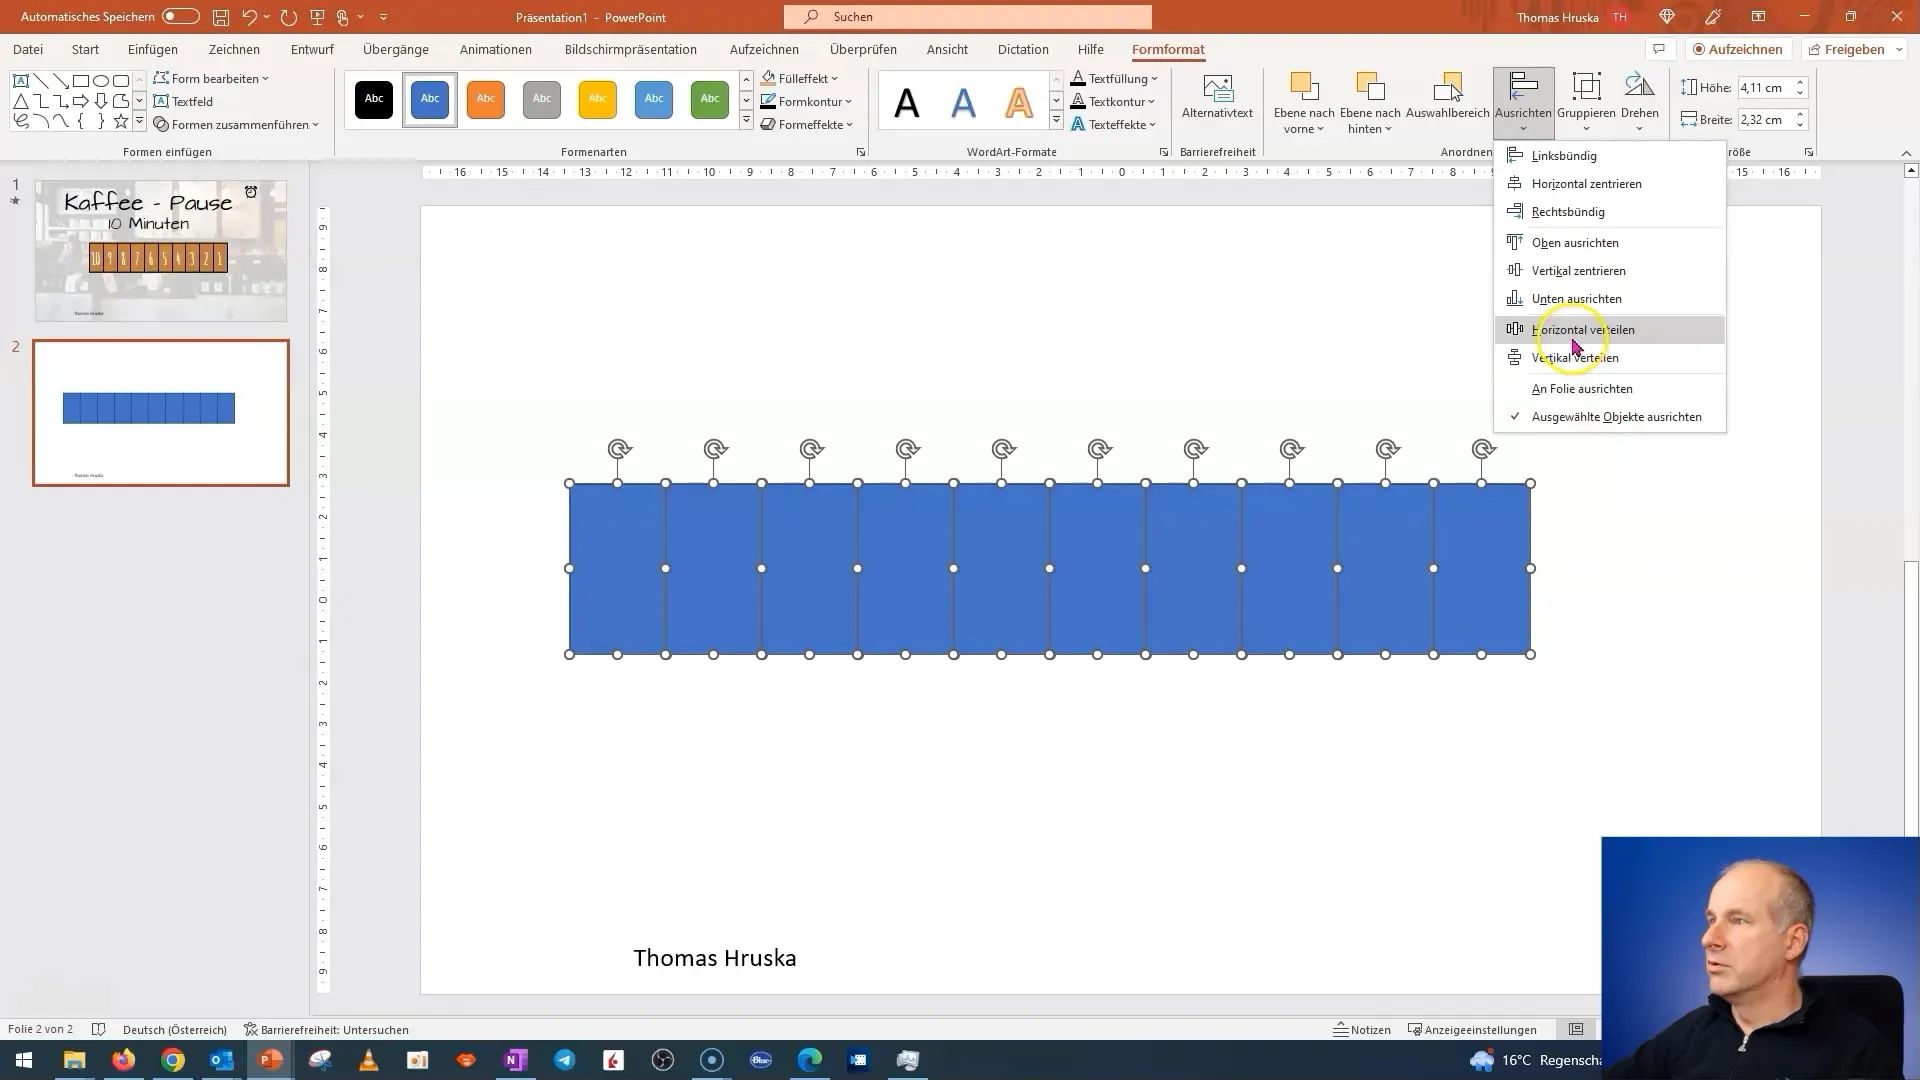Viewport: 1920px width, 1080px height.
Task: Choose Rechtsbündig menu entry
Action: click(1610, 211)
